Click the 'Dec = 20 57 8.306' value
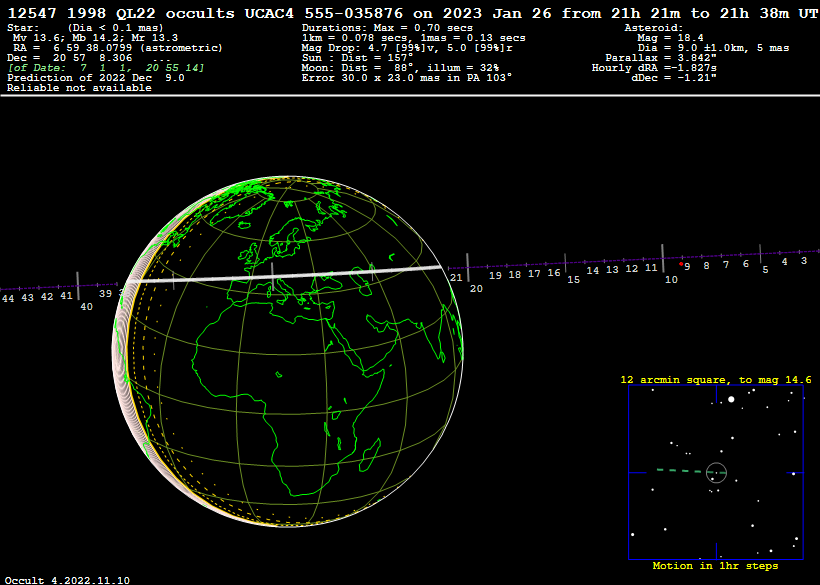 point(70,58)
